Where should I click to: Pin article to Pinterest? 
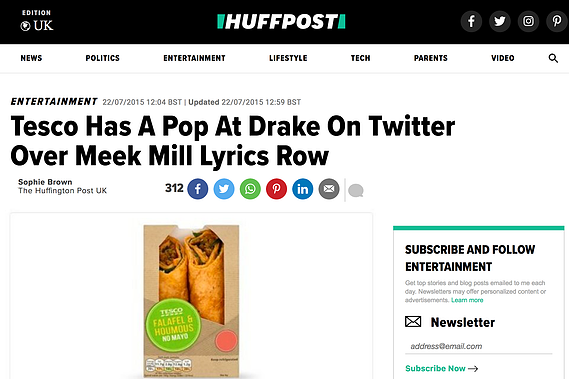(277, 189)
